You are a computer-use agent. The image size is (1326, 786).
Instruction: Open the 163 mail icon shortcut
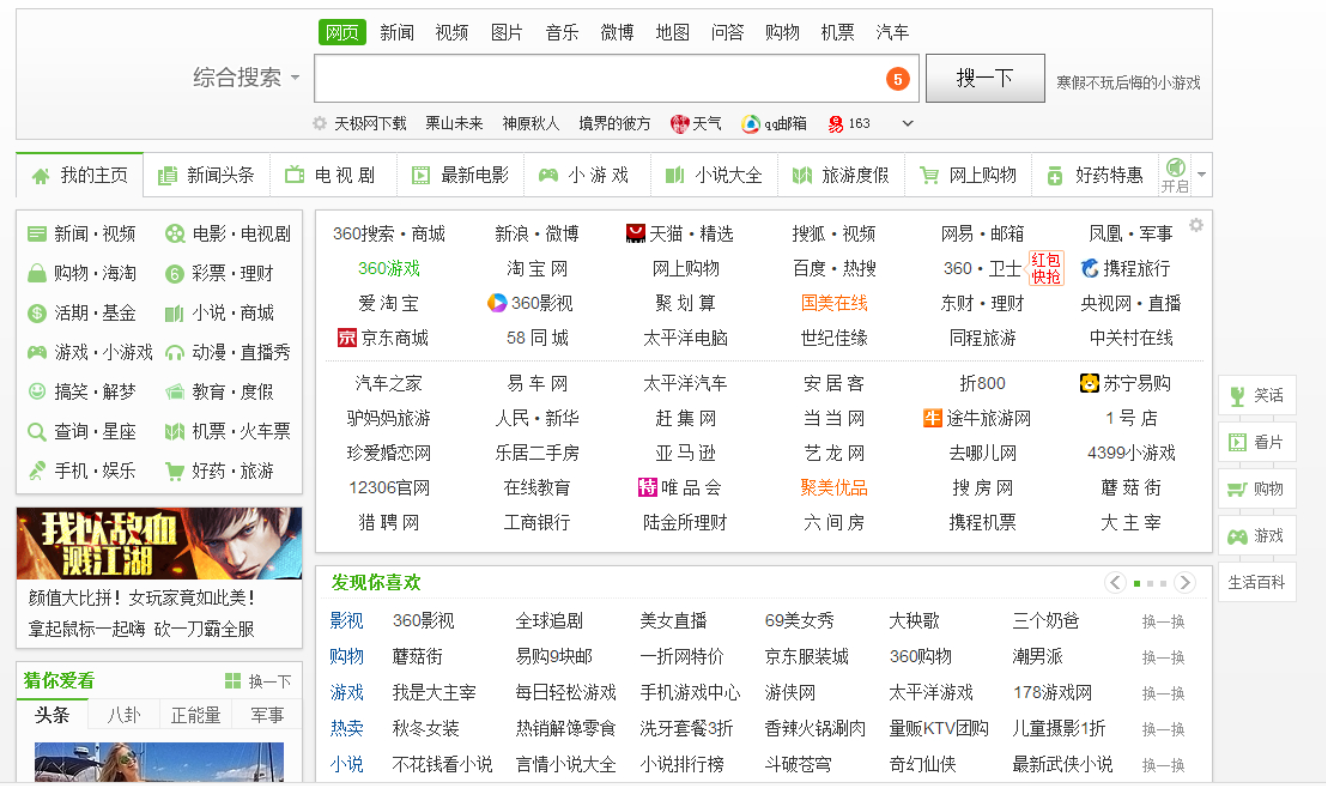tap(835, 124)
